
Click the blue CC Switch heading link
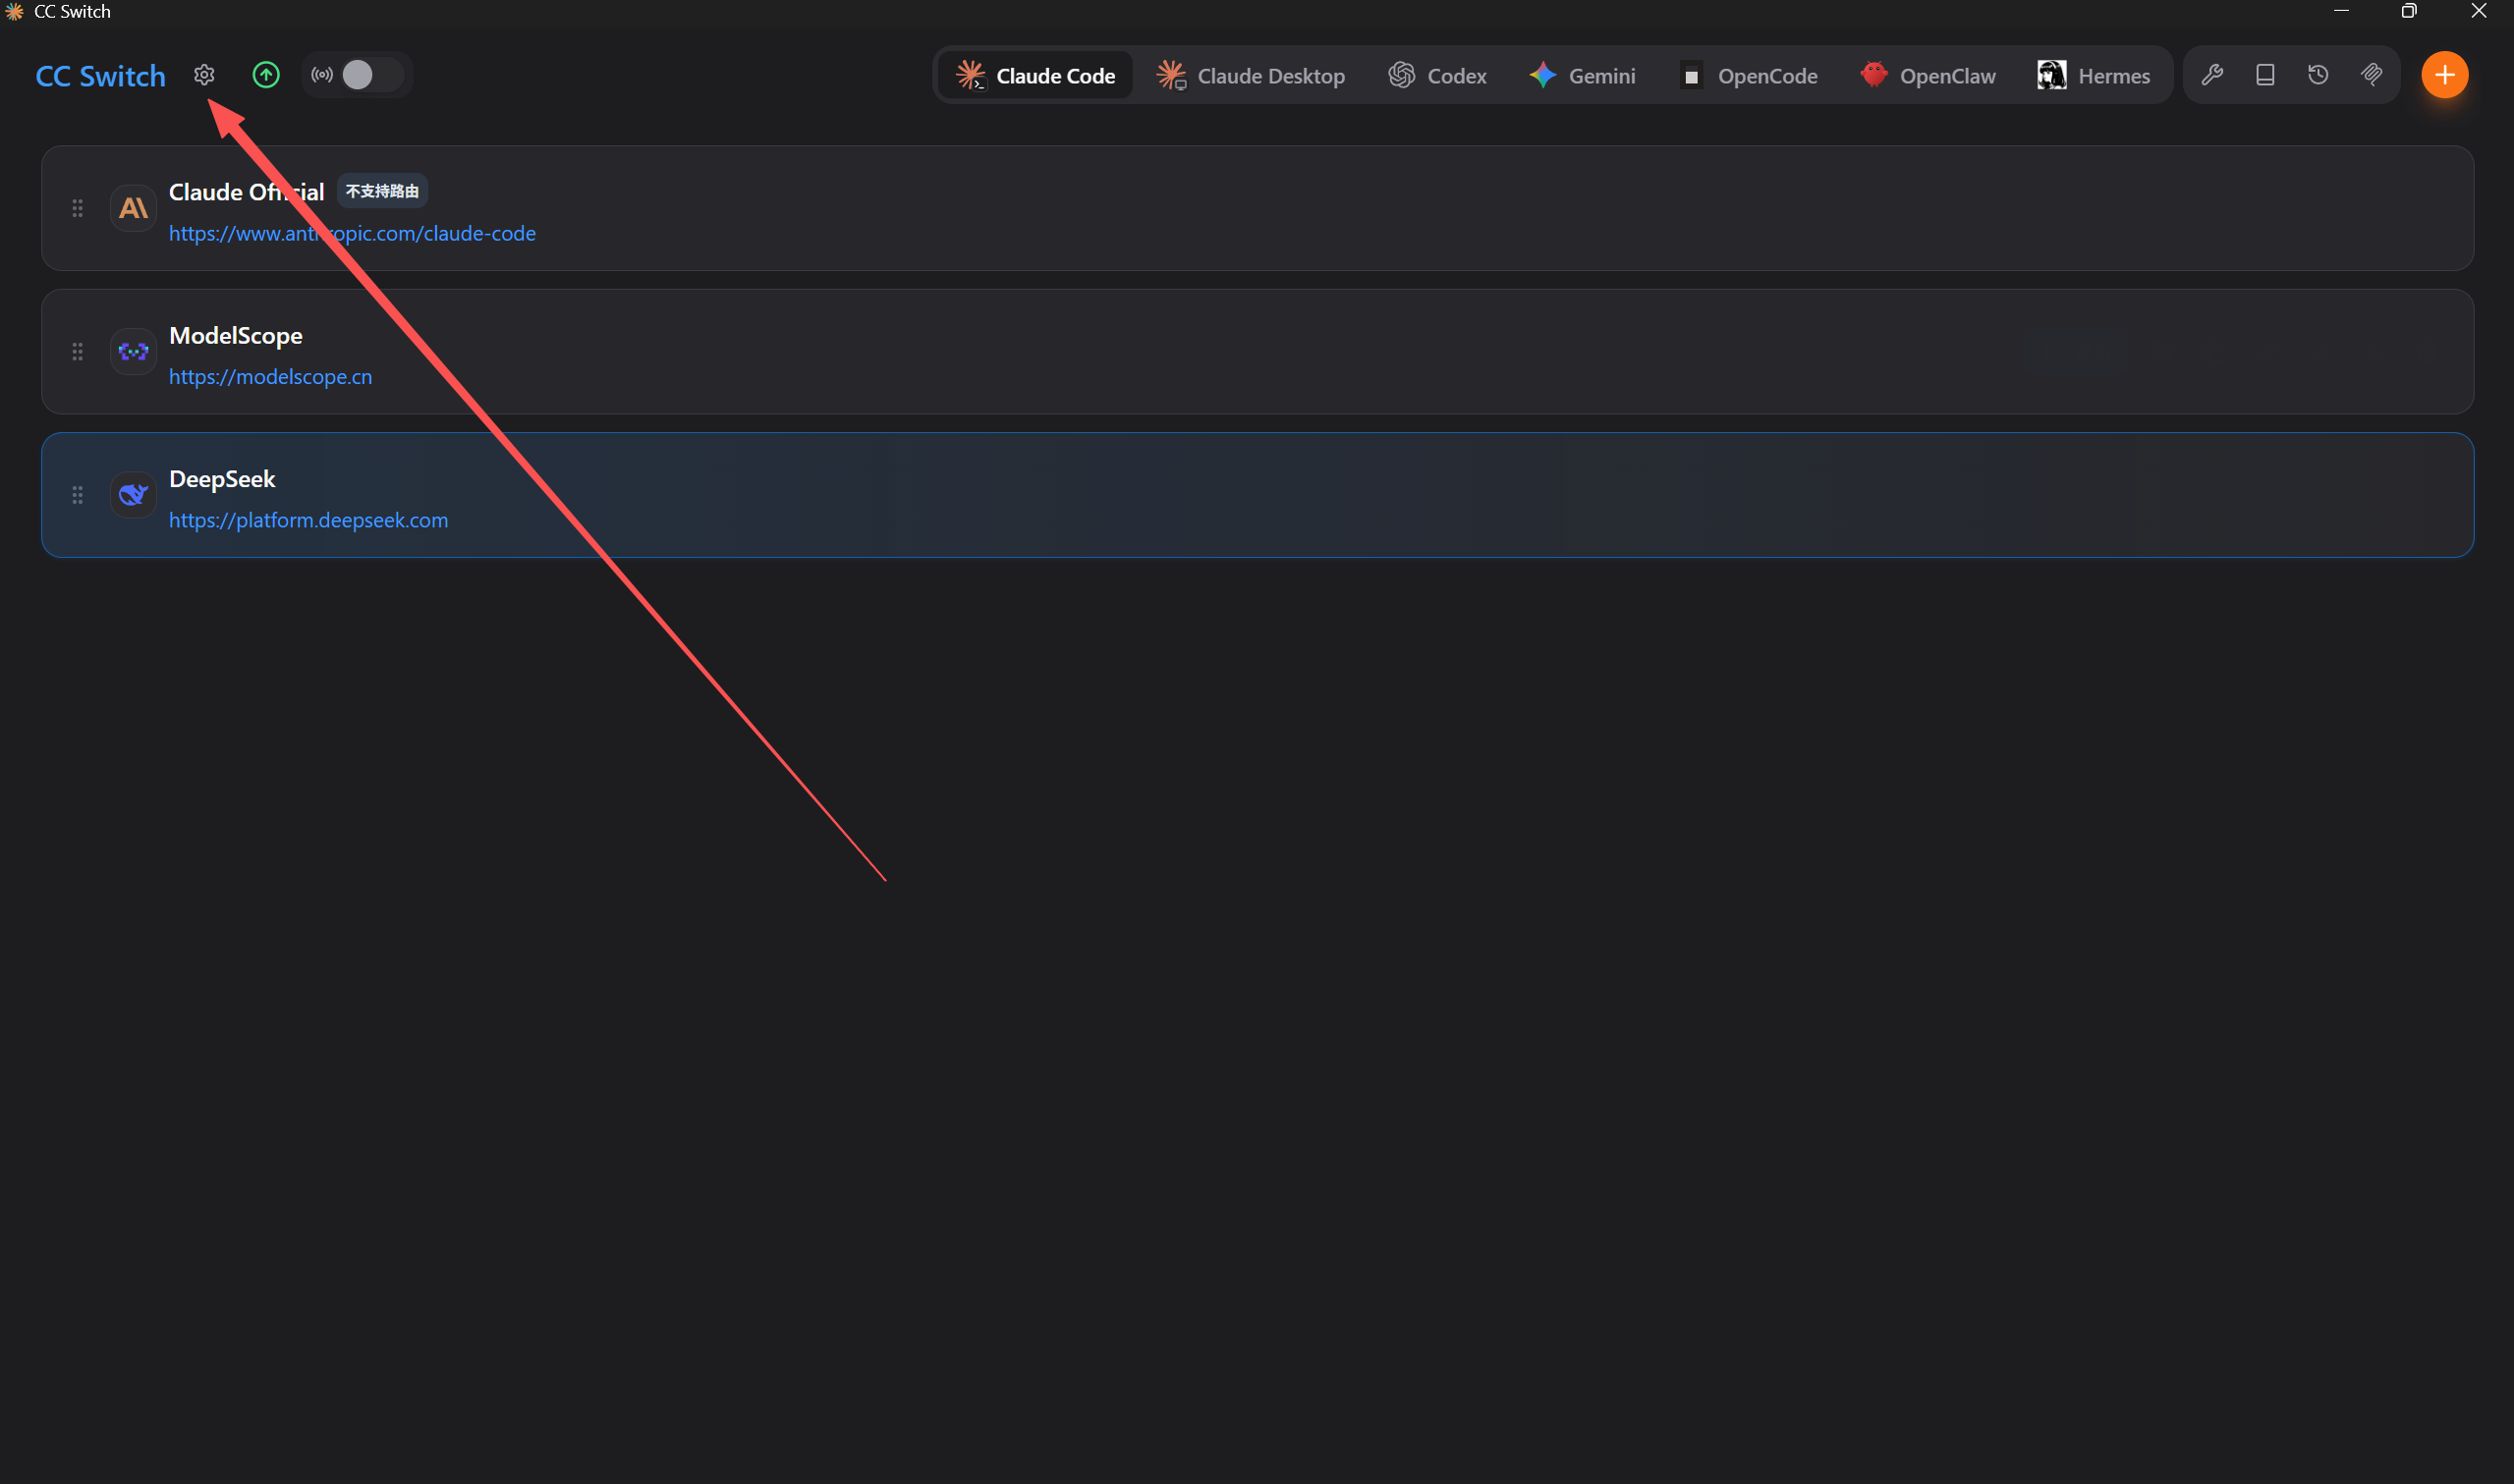tap(100, 76)
